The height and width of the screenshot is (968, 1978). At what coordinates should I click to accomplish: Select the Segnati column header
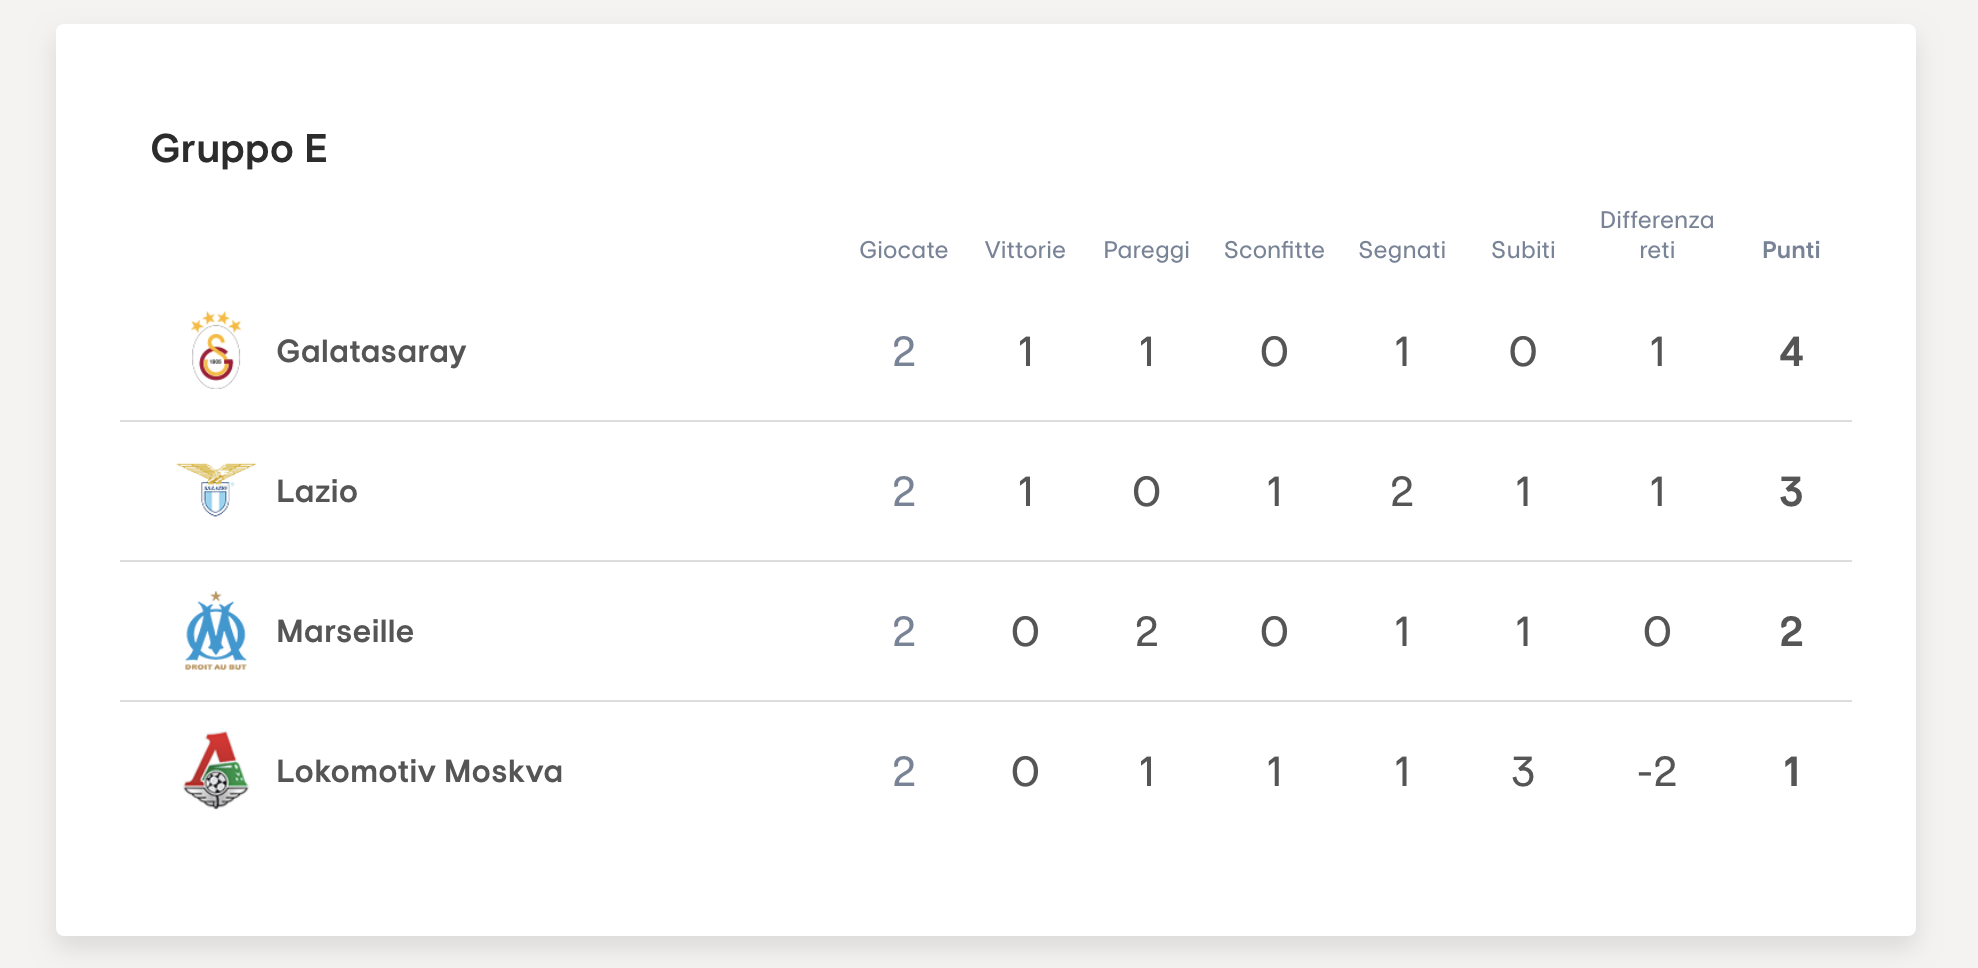1402,251
